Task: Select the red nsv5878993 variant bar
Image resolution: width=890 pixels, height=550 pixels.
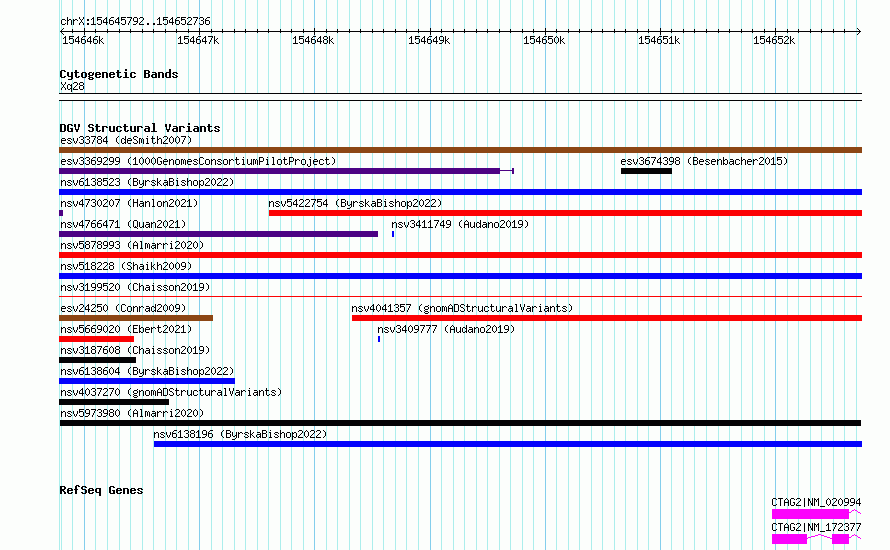Action: coord(460,255)
